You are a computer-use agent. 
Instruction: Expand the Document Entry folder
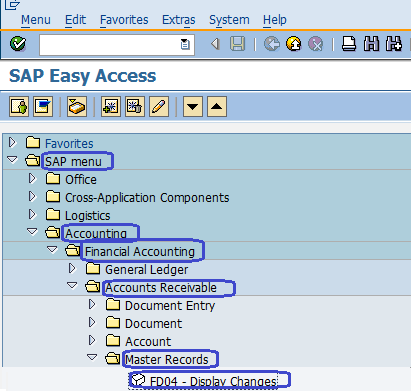coord(92,304)
